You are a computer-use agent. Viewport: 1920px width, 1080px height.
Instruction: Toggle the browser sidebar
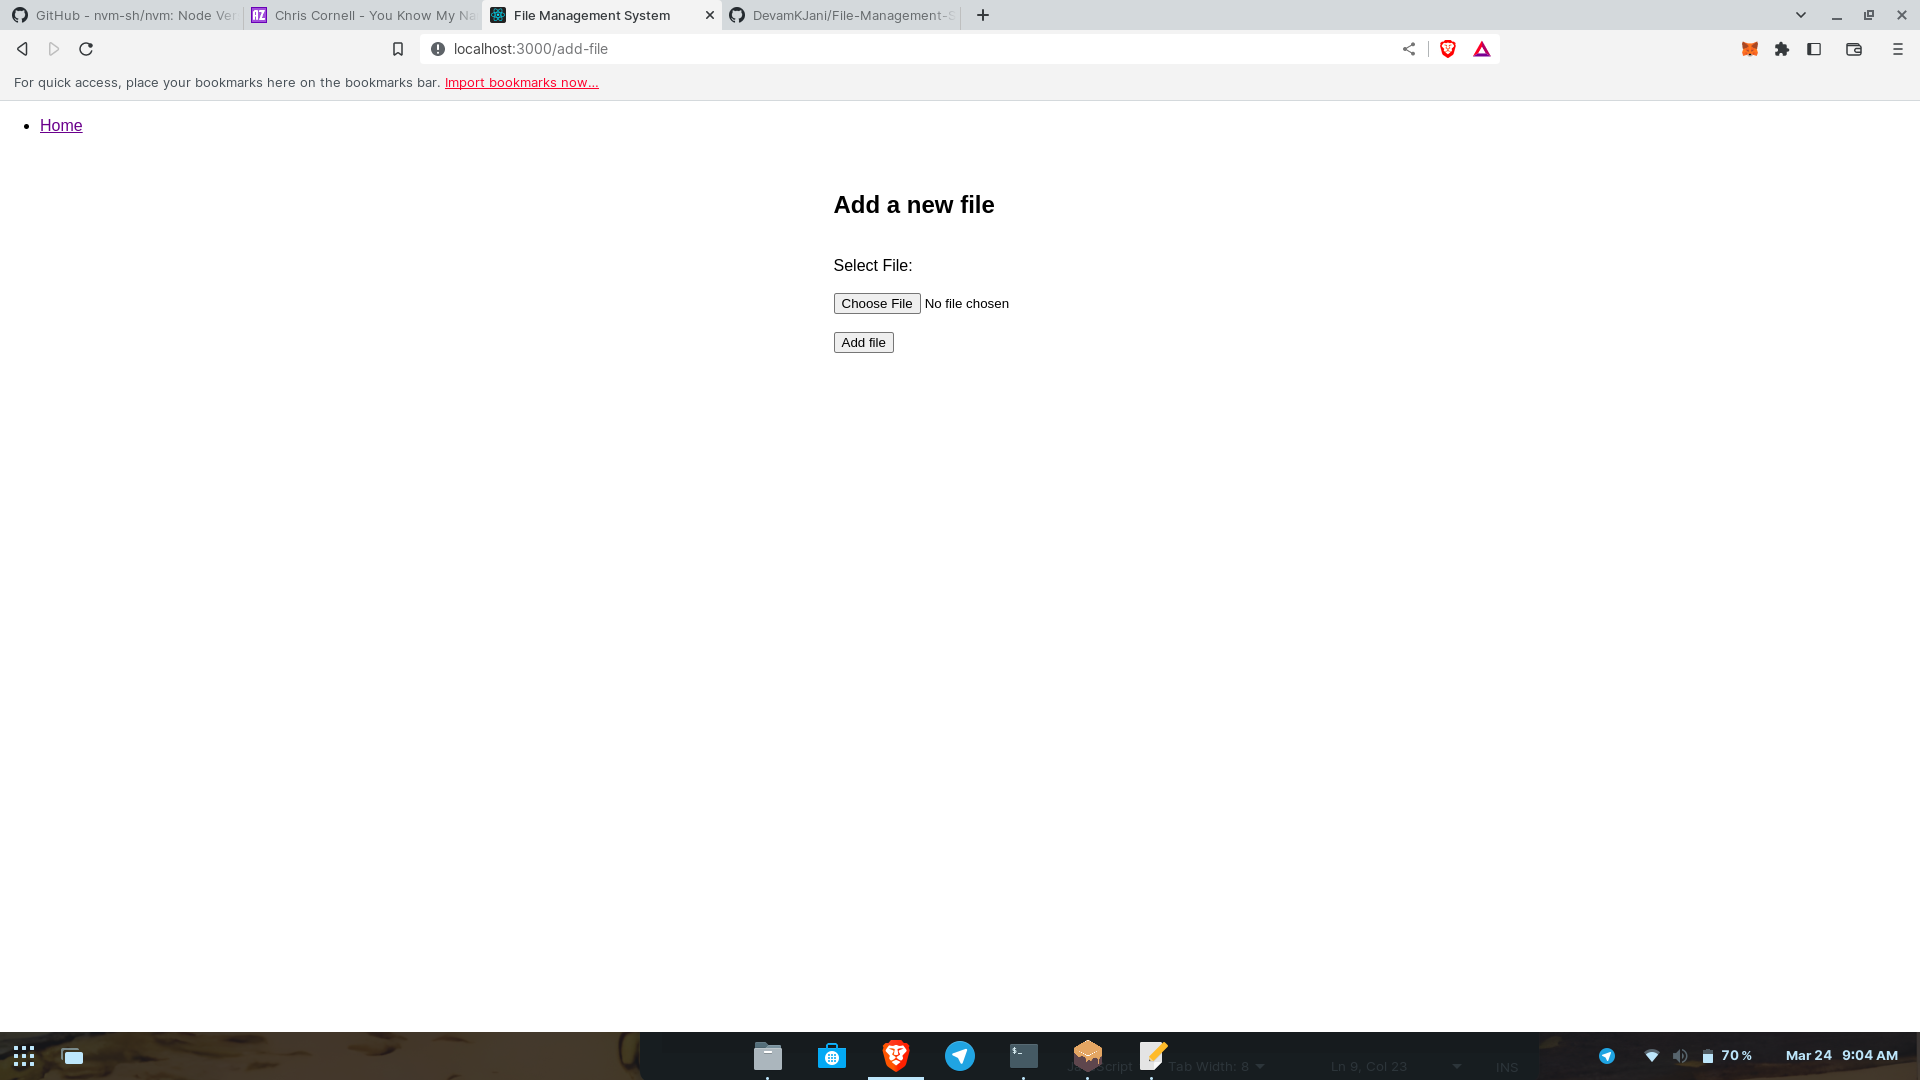click(x=1814, y=49)
